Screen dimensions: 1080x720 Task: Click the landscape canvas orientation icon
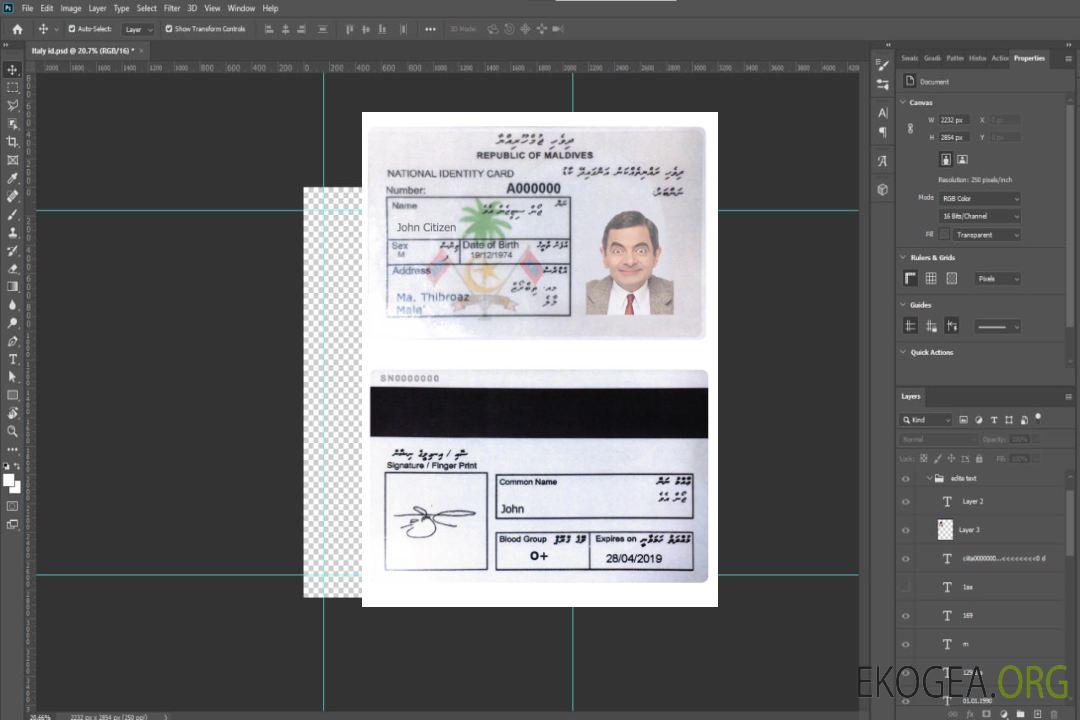pos(962,159)
